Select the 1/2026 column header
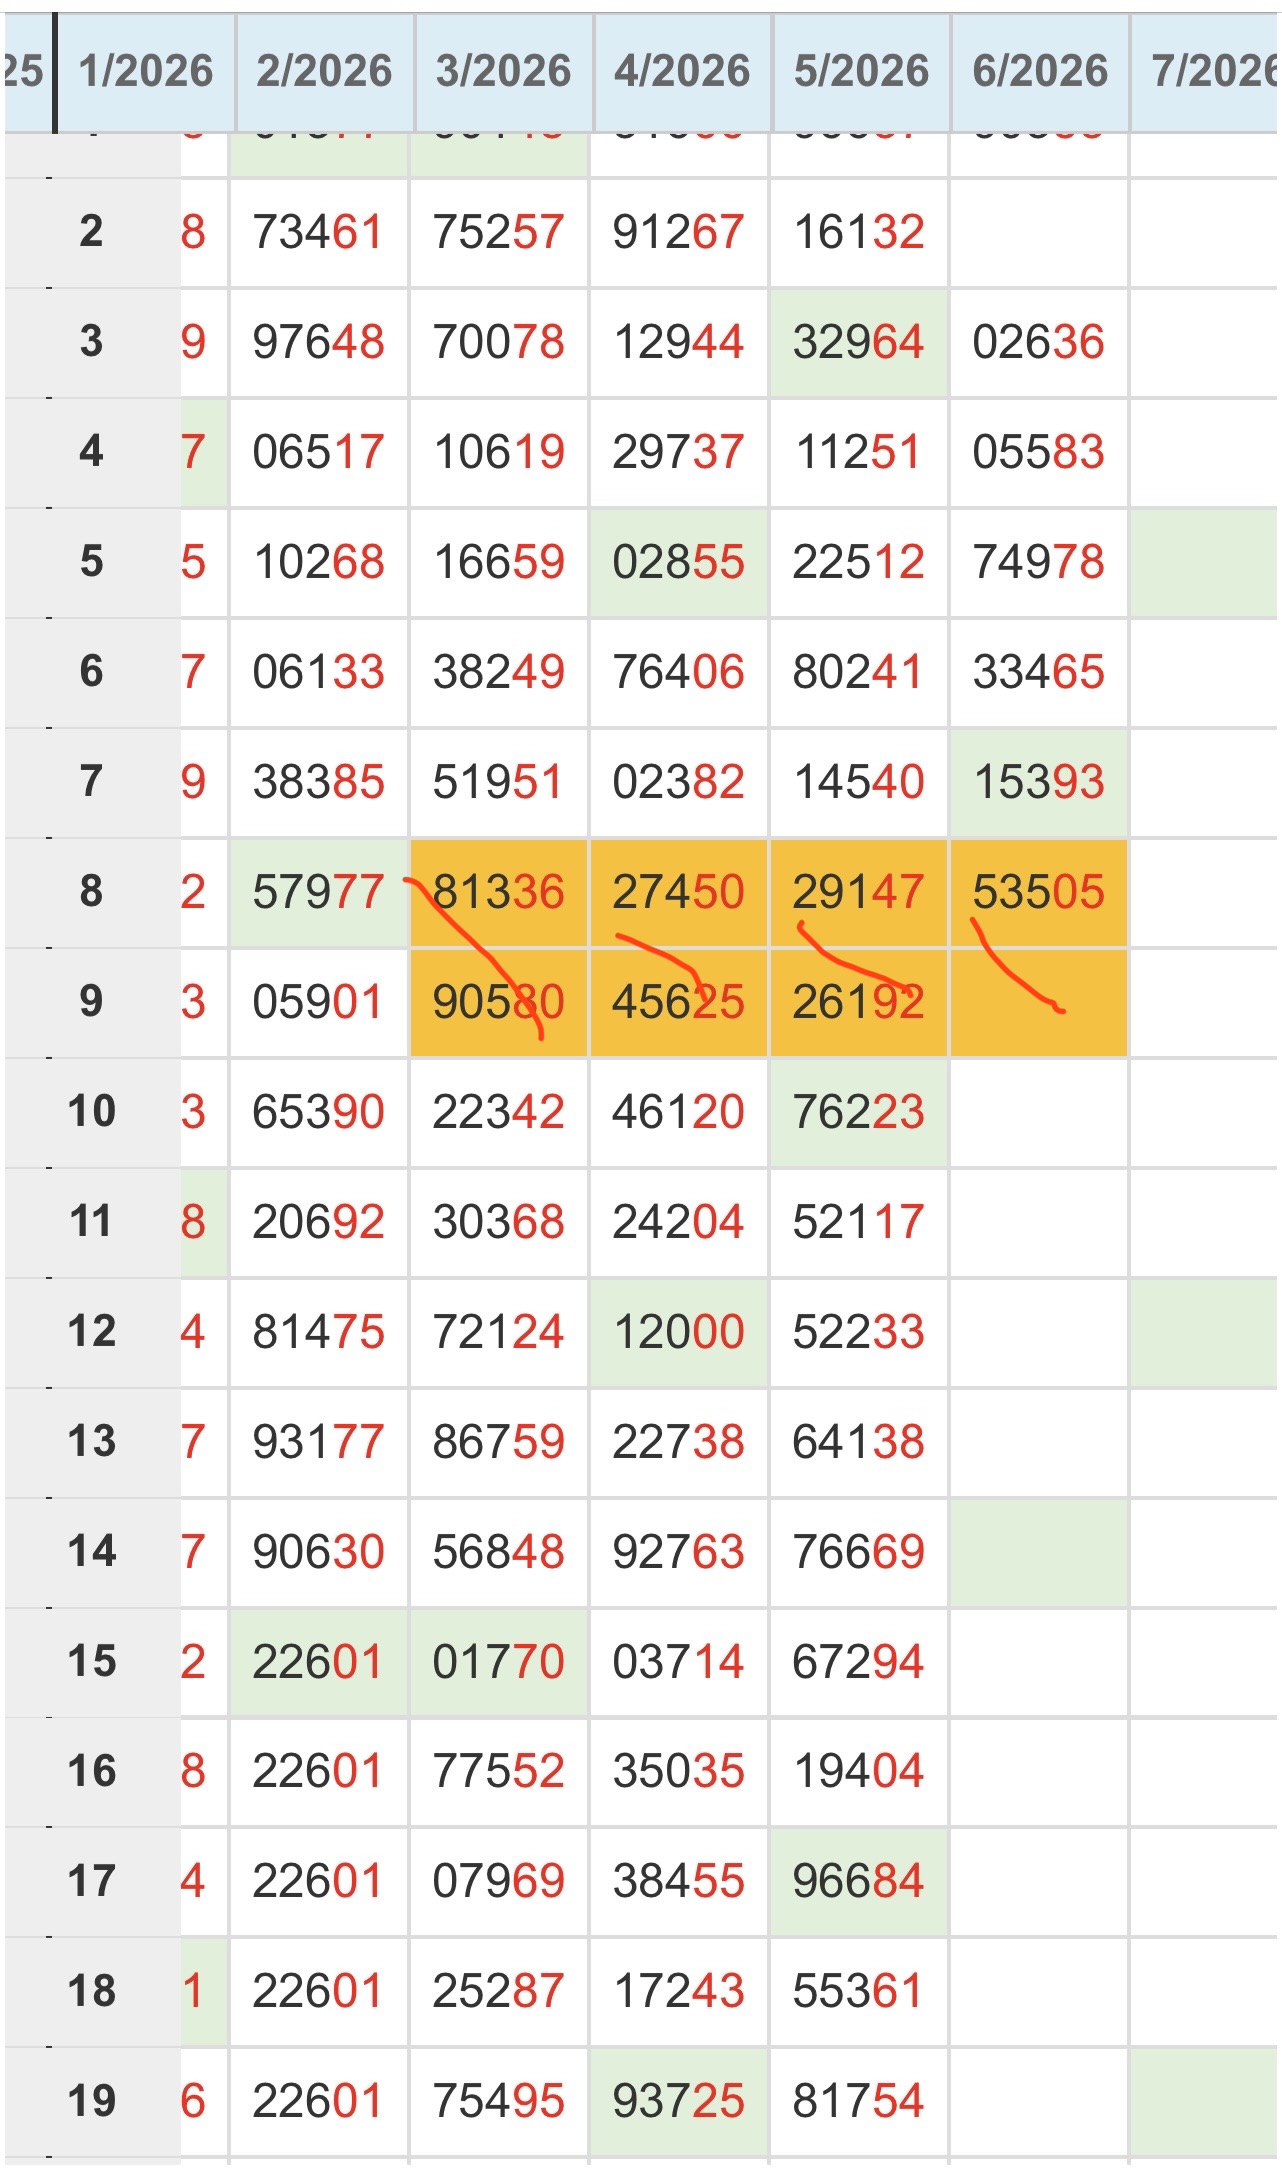This screenshot has width=1282, height=2174. click(146, 72)
